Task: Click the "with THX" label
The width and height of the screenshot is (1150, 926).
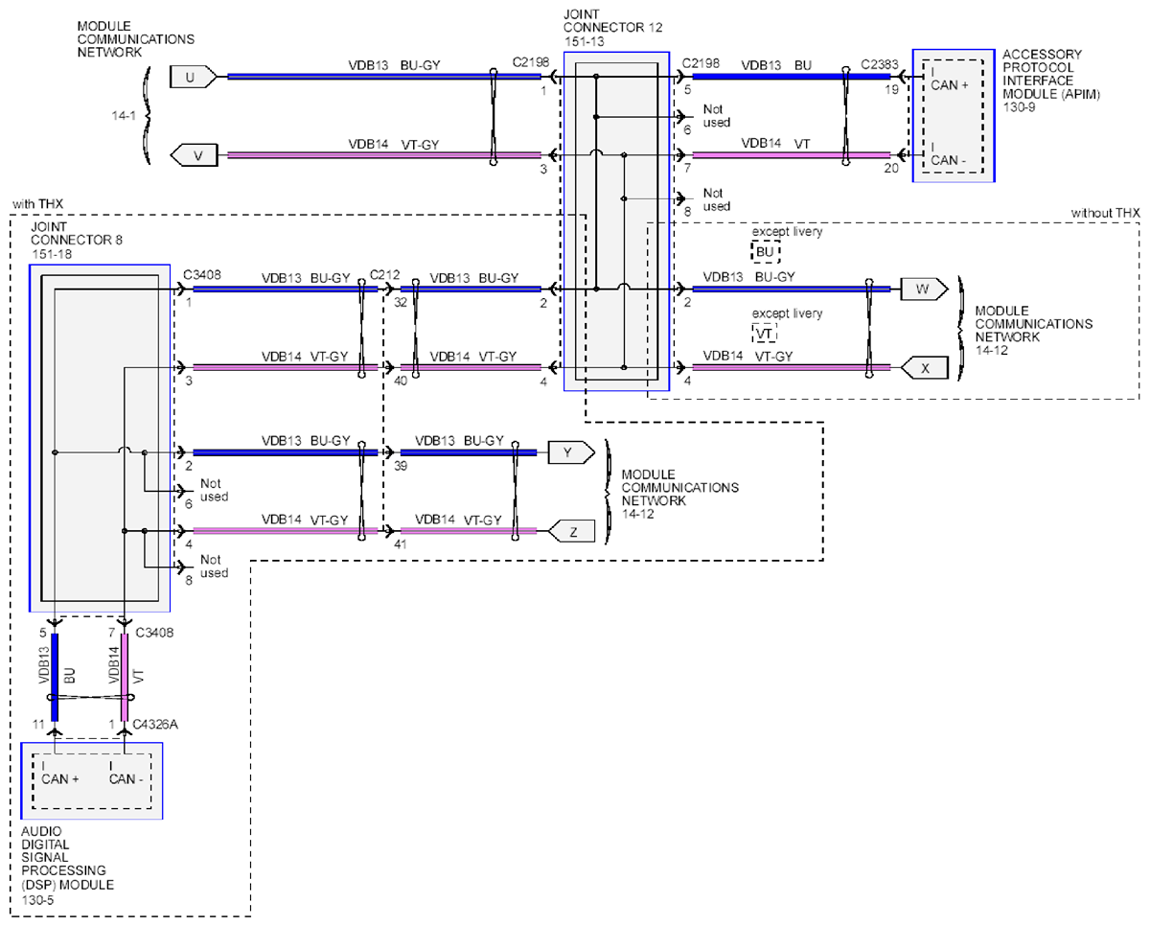Action: [x=38, y=204]
